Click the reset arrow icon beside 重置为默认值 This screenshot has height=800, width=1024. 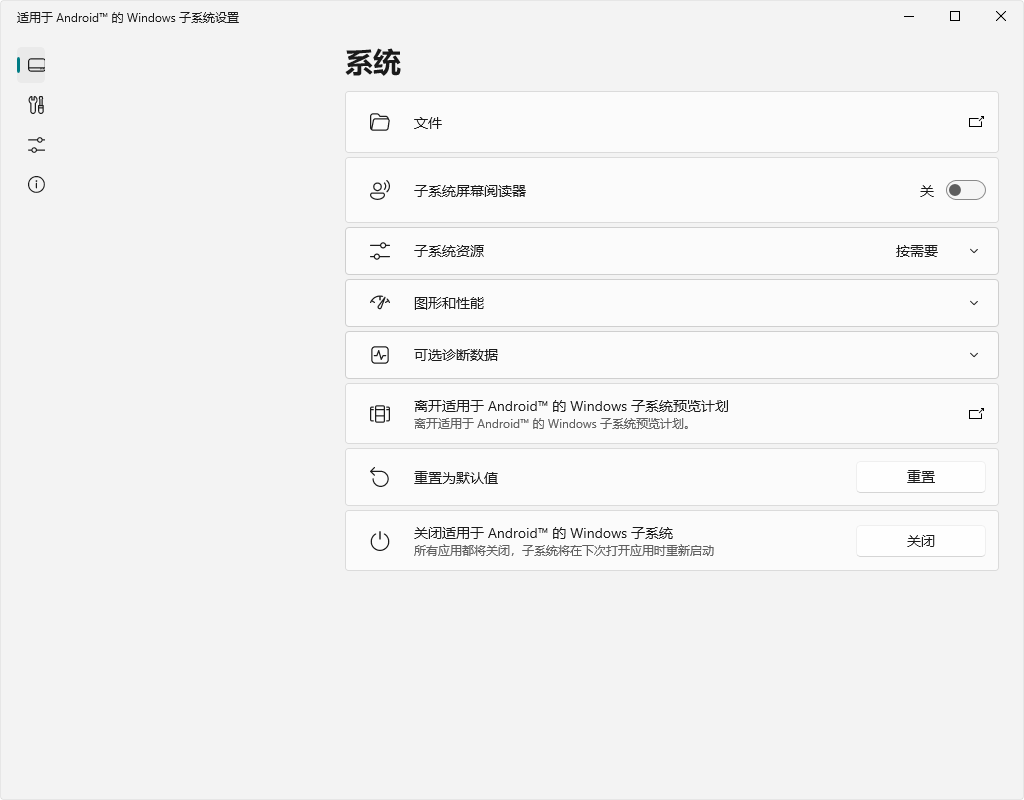[379, 477]
